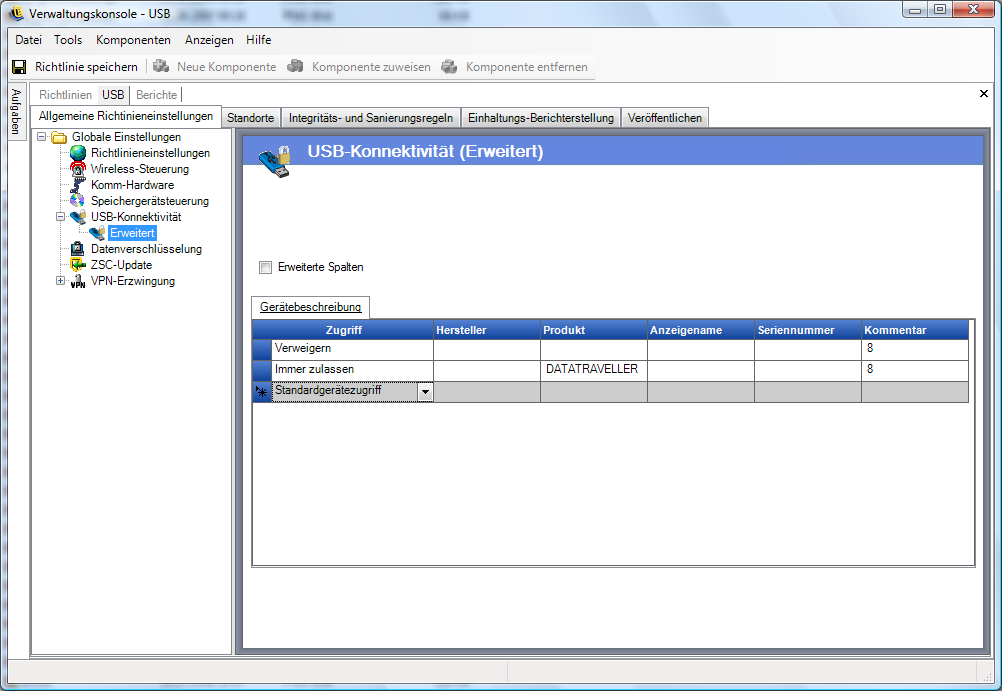Open the Hilfe menu
The width and height of the screenshot is (1002, 691).
click(x=259, y=40)
